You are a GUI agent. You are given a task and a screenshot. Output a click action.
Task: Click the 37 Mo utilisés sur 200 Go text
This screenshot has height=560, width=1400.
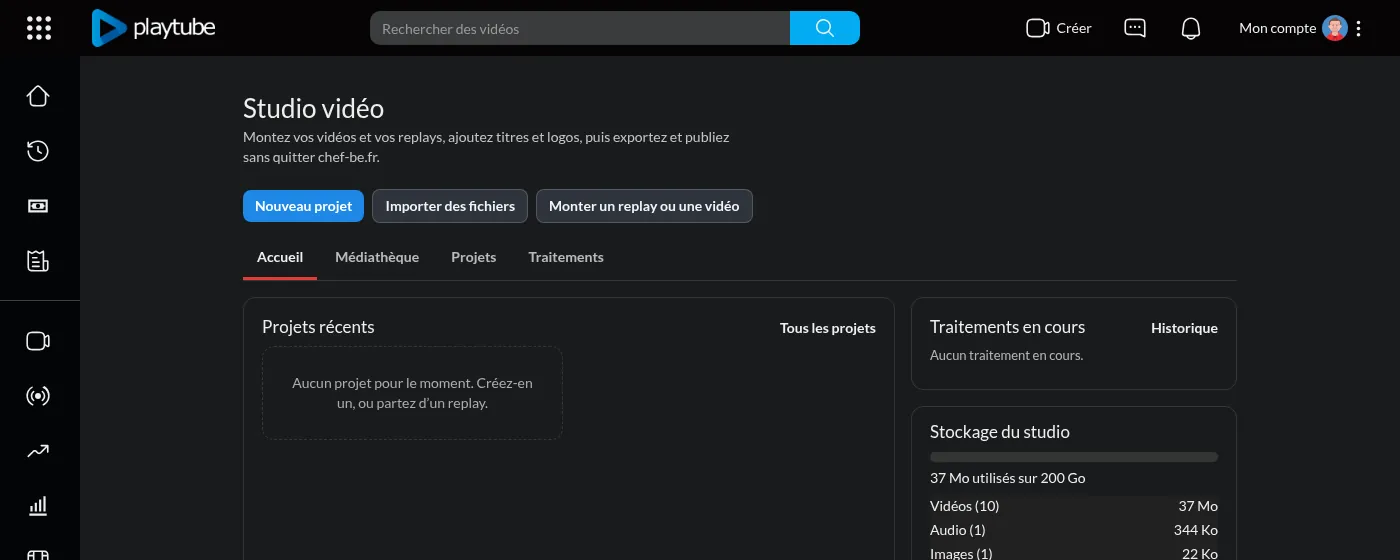1007,478
